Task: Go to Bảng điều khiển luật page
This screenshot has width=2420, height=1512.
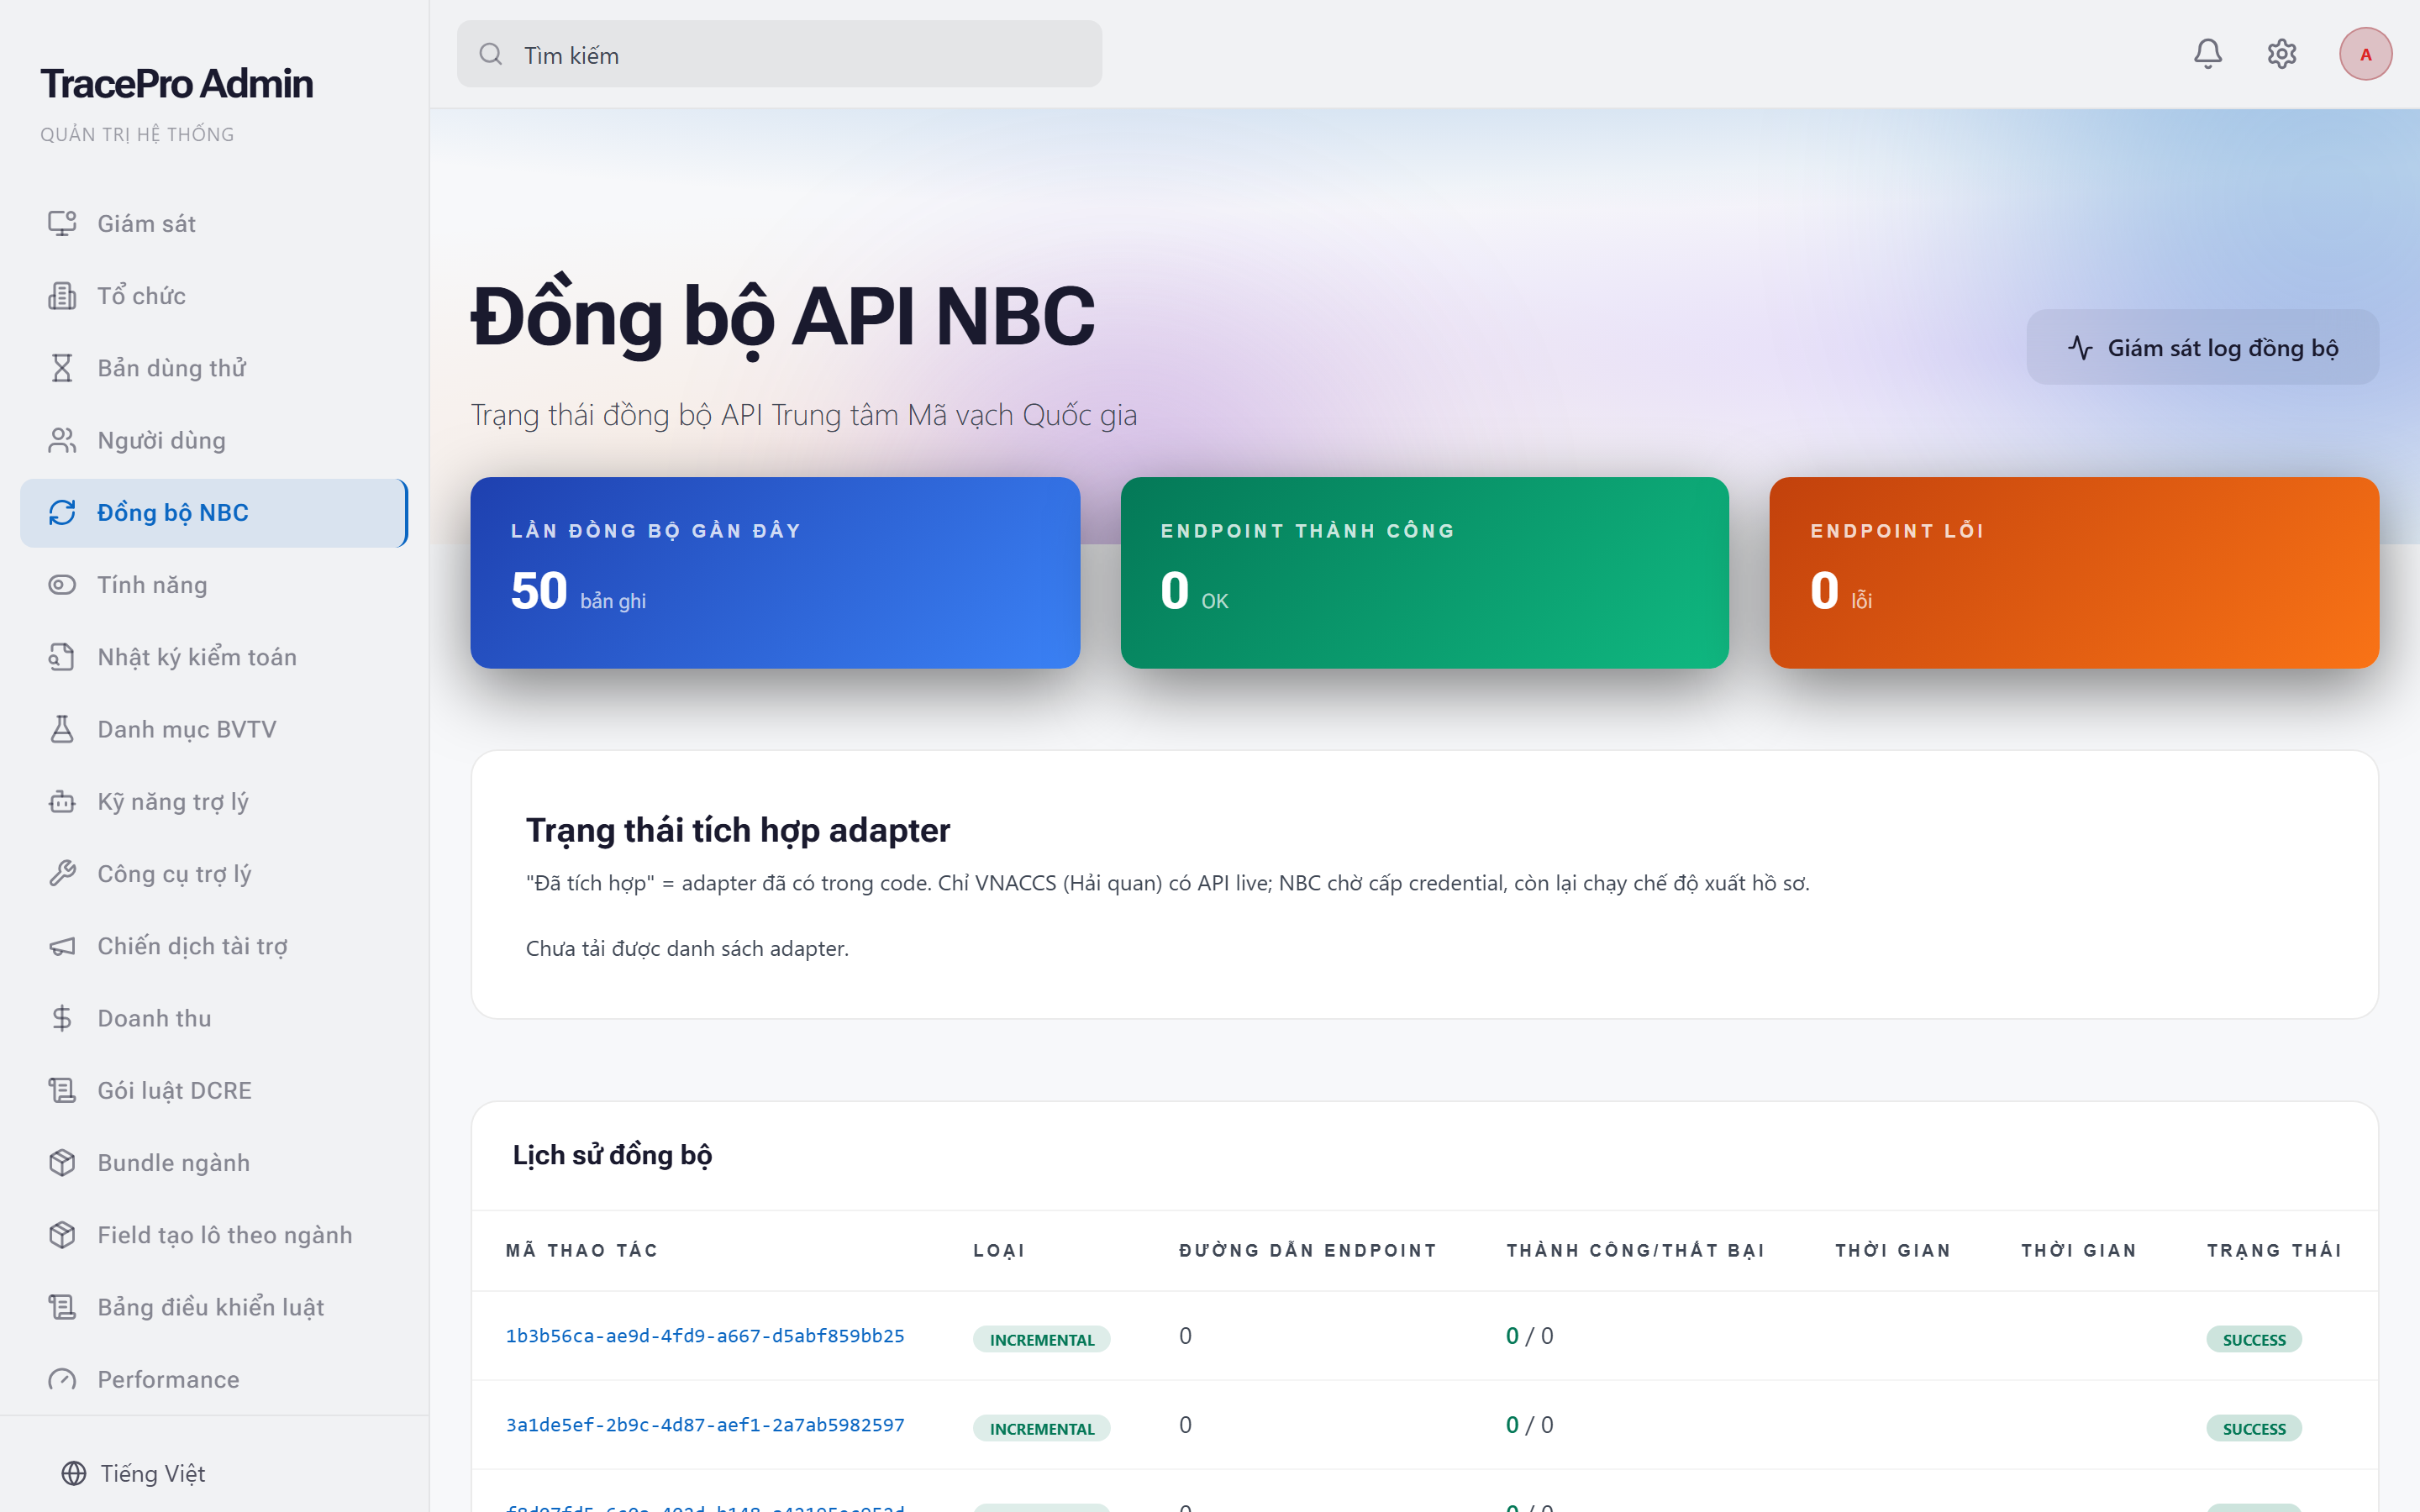Action: 214,1307
